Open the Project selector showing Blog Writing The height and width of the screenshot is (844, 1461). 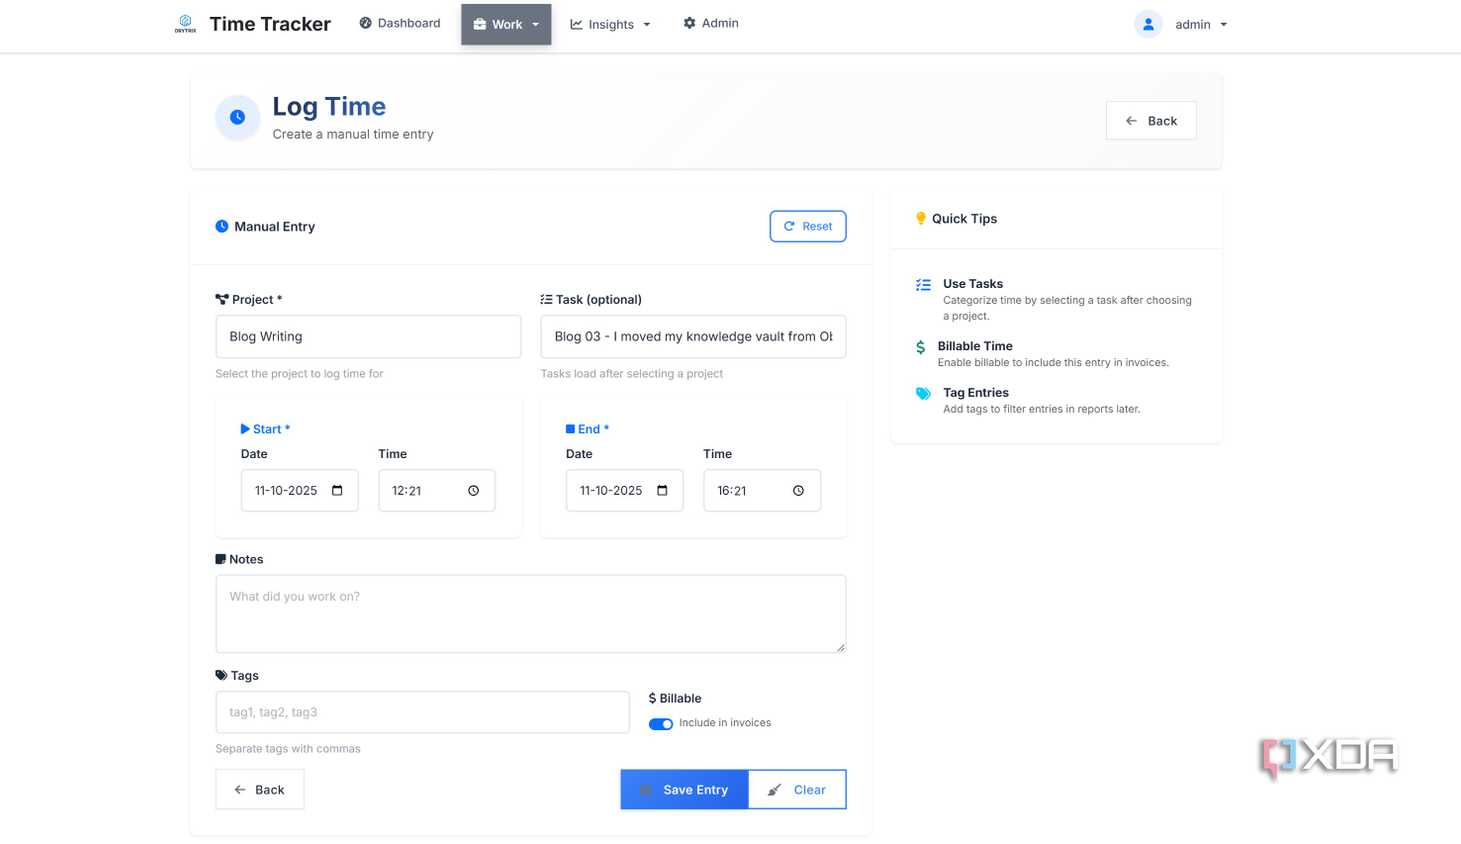pos(368,337)
